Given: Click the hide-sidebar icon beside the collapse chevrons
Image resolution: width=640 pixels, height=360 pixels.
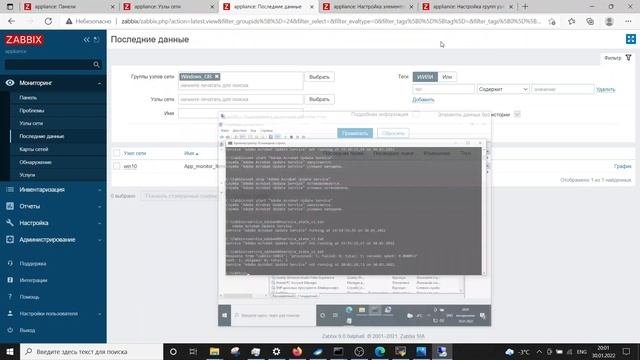Looking at the screenshot, I should point(96,40).
